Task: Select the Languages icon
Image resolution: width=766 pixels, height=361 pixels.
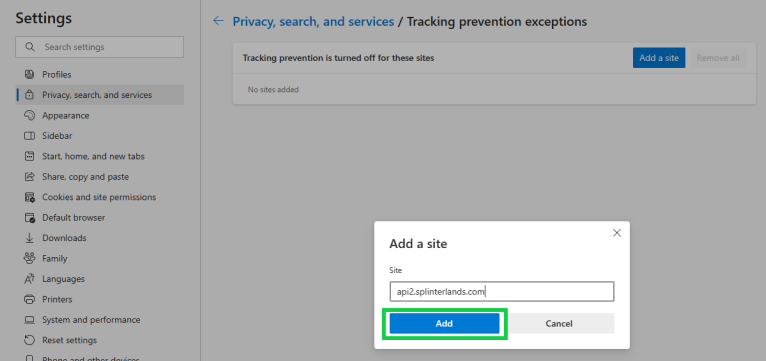Action: coord(29,279)
